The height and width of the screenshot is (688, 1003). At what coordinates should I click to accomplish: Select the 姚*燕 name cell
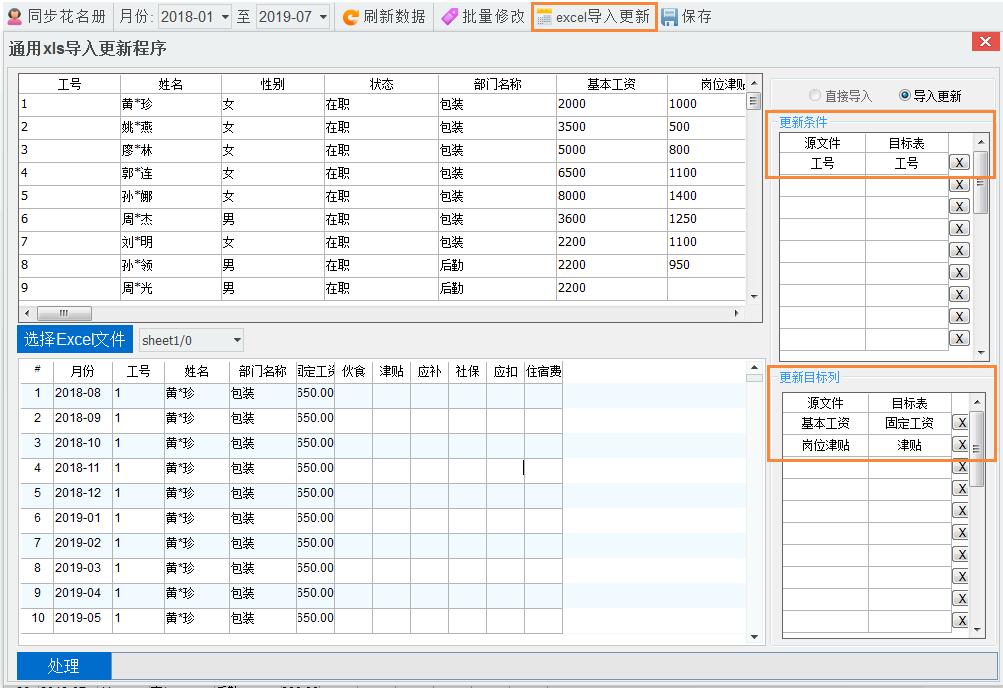point(171,127)
